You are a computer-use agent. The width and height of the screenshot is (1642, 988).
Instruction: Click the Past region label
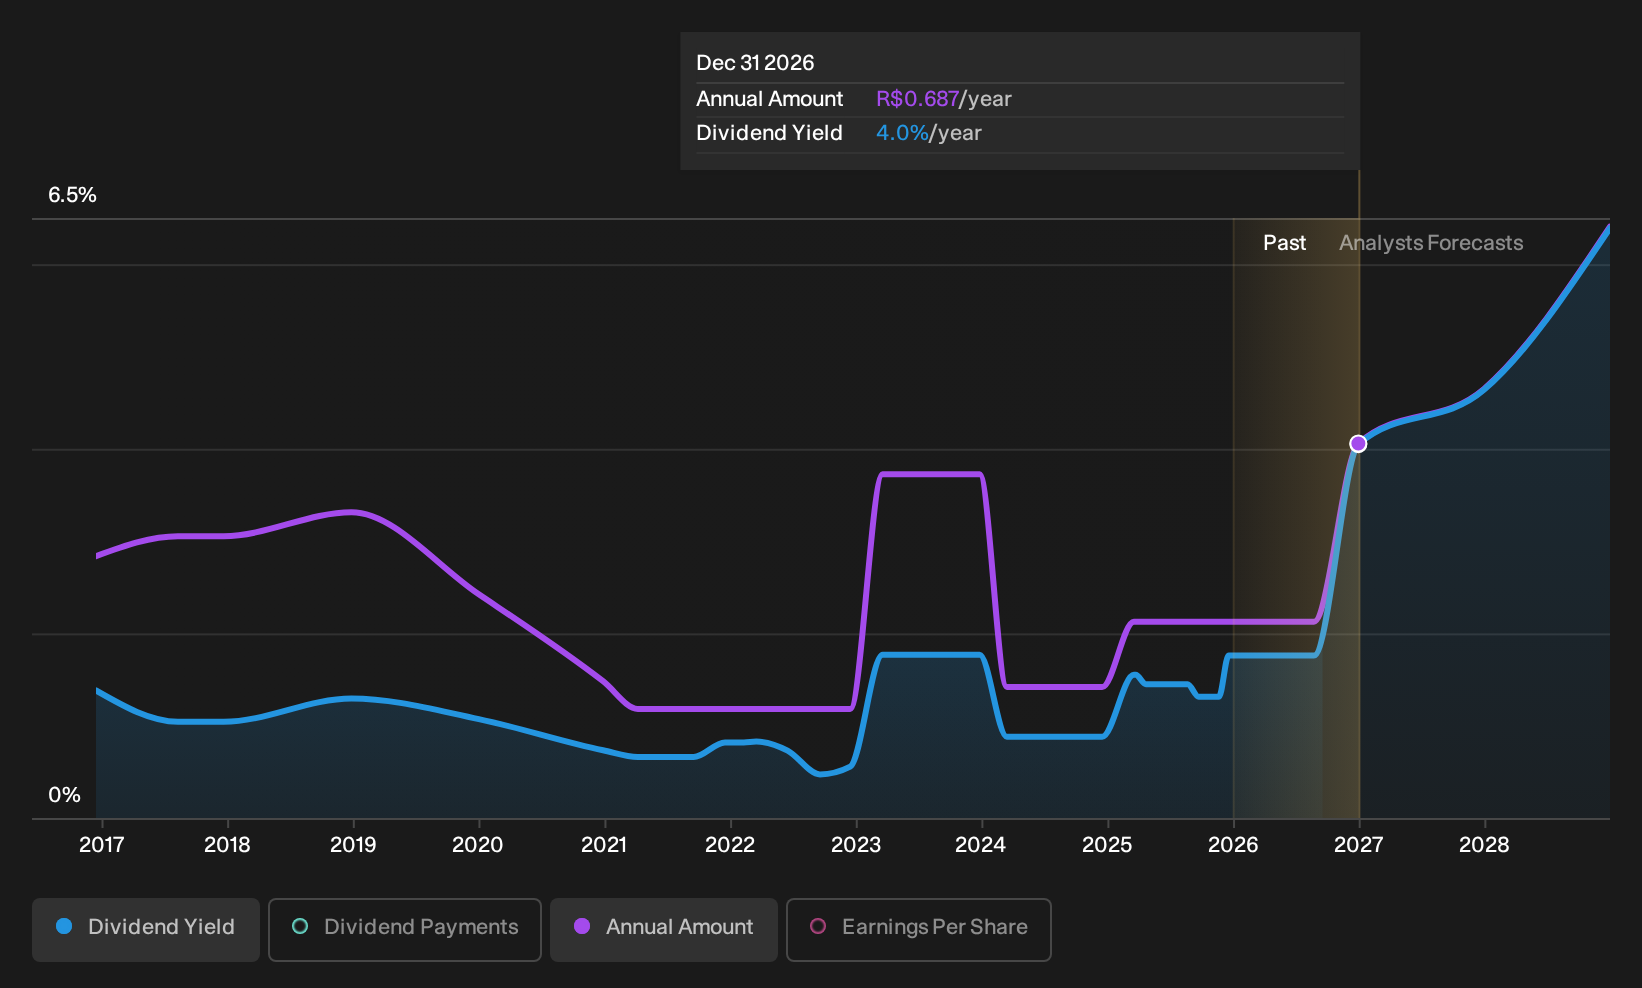[x=1284, y=243]
